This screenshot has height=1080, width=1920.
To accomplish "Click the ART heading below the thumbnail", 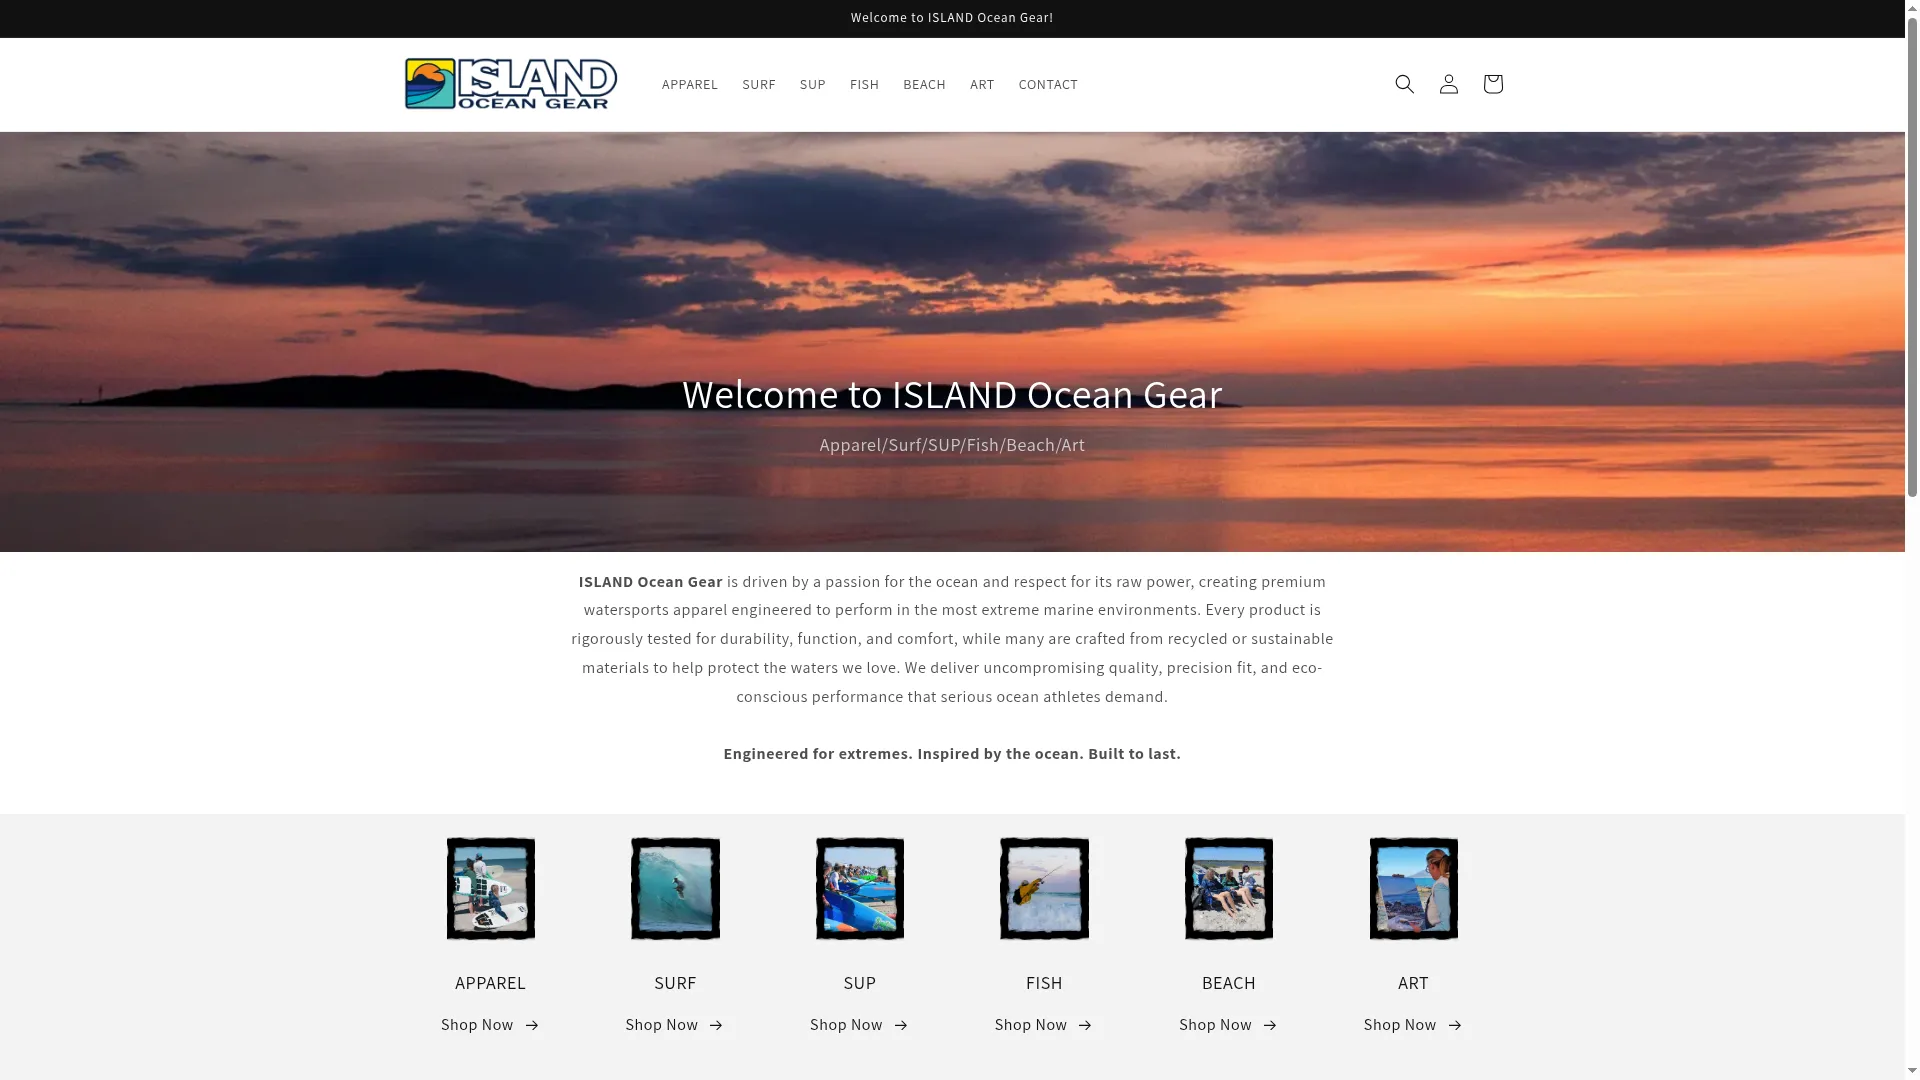I will 1413,983.
